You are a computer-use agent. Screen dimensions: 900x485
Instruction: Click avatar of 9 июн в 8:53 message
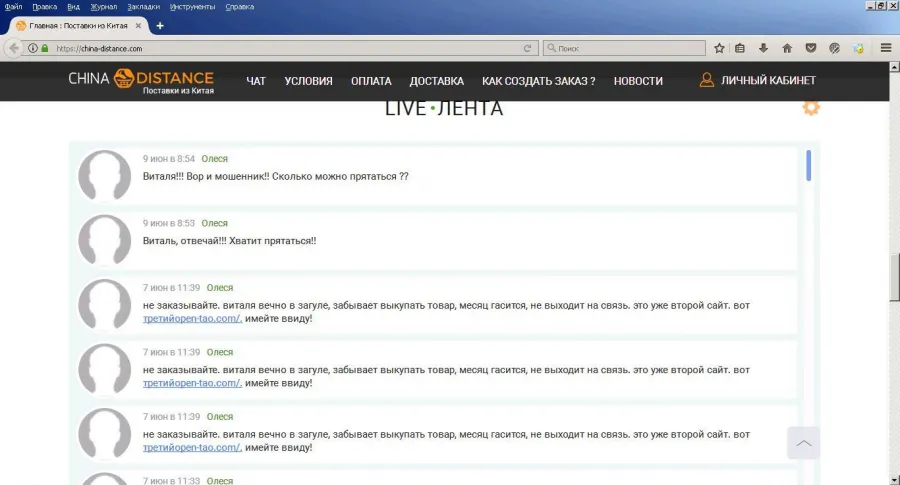[x=104, y=240]
